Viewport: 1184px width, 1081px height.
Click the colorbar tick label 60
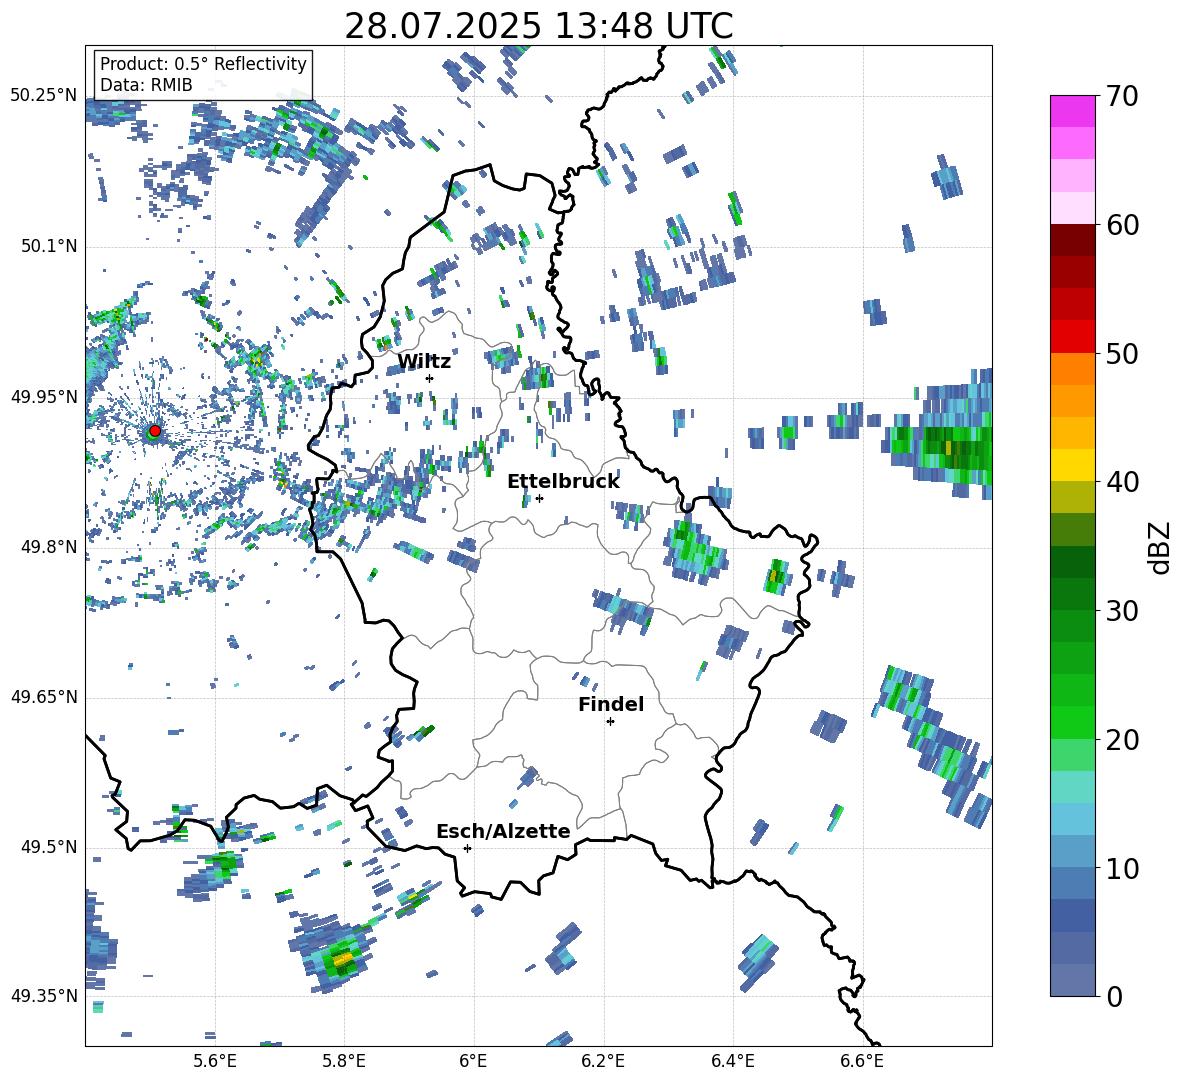(x=1122, y=225)
